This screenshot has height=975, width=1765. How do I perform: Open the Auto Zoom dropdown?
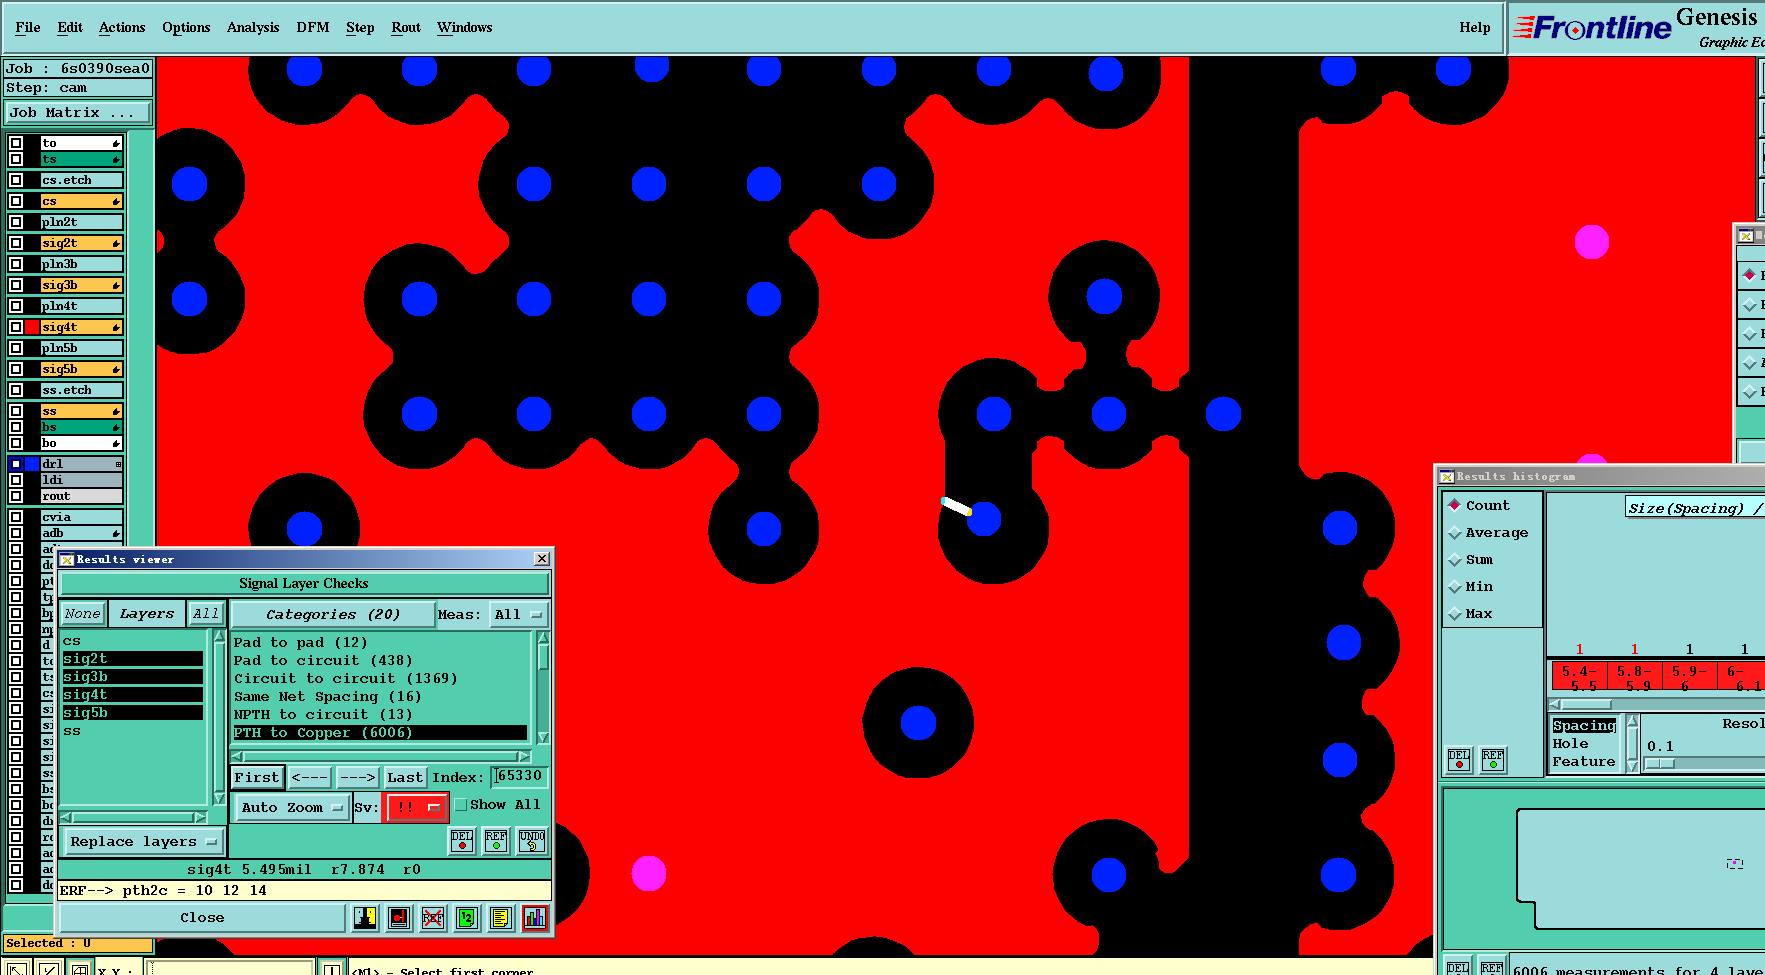[291, 807]
